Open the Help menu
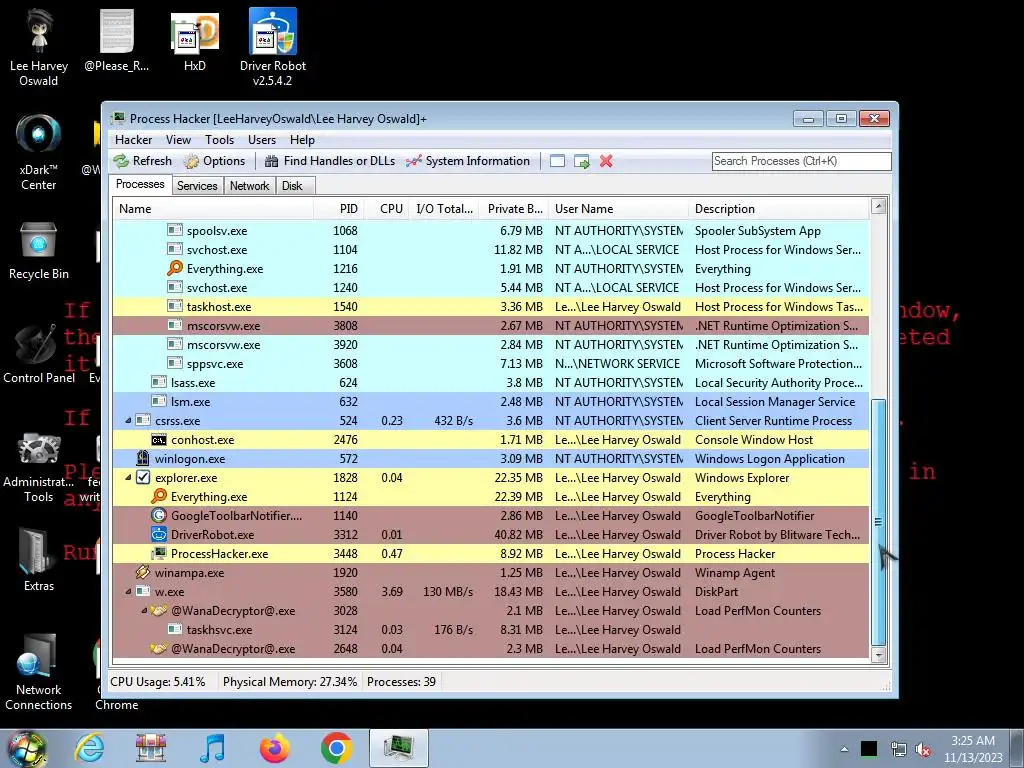This screenshot has height=768, width=1024. point(302,140)
